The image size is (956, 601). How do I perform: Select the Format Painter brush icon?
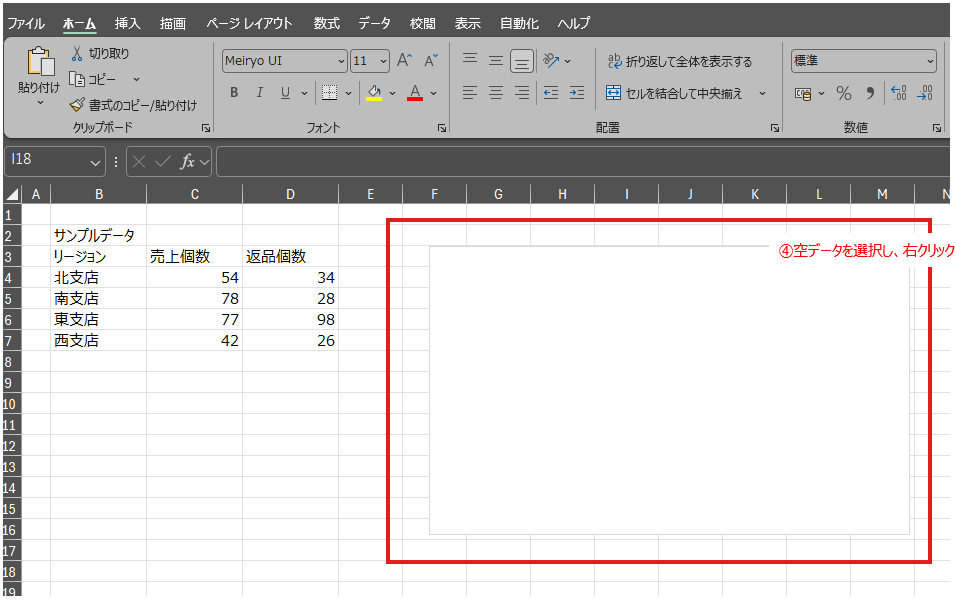click(x=78, y=105)
